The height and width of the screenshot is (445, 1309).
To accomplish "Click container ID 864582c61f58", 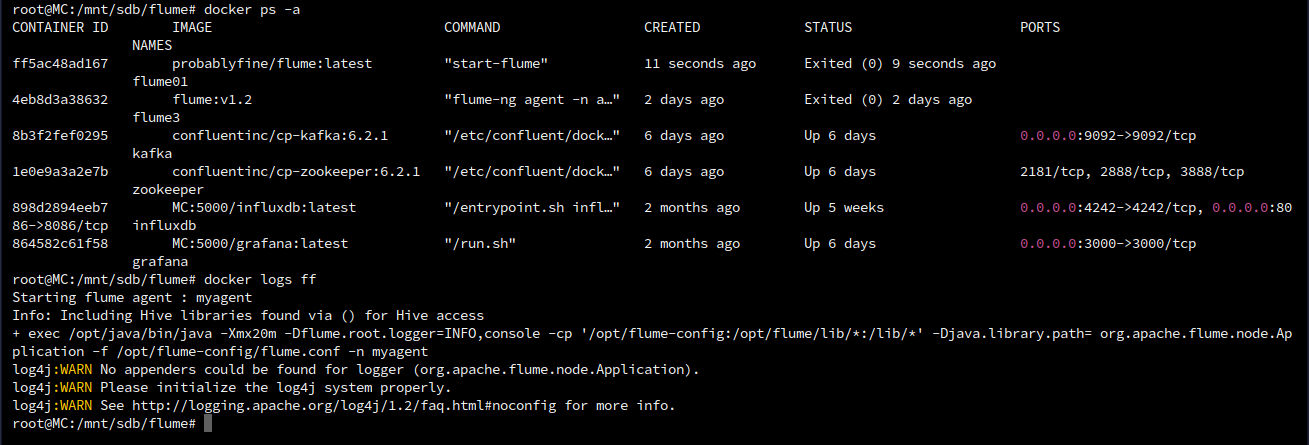I will click(x=60, y=243).
